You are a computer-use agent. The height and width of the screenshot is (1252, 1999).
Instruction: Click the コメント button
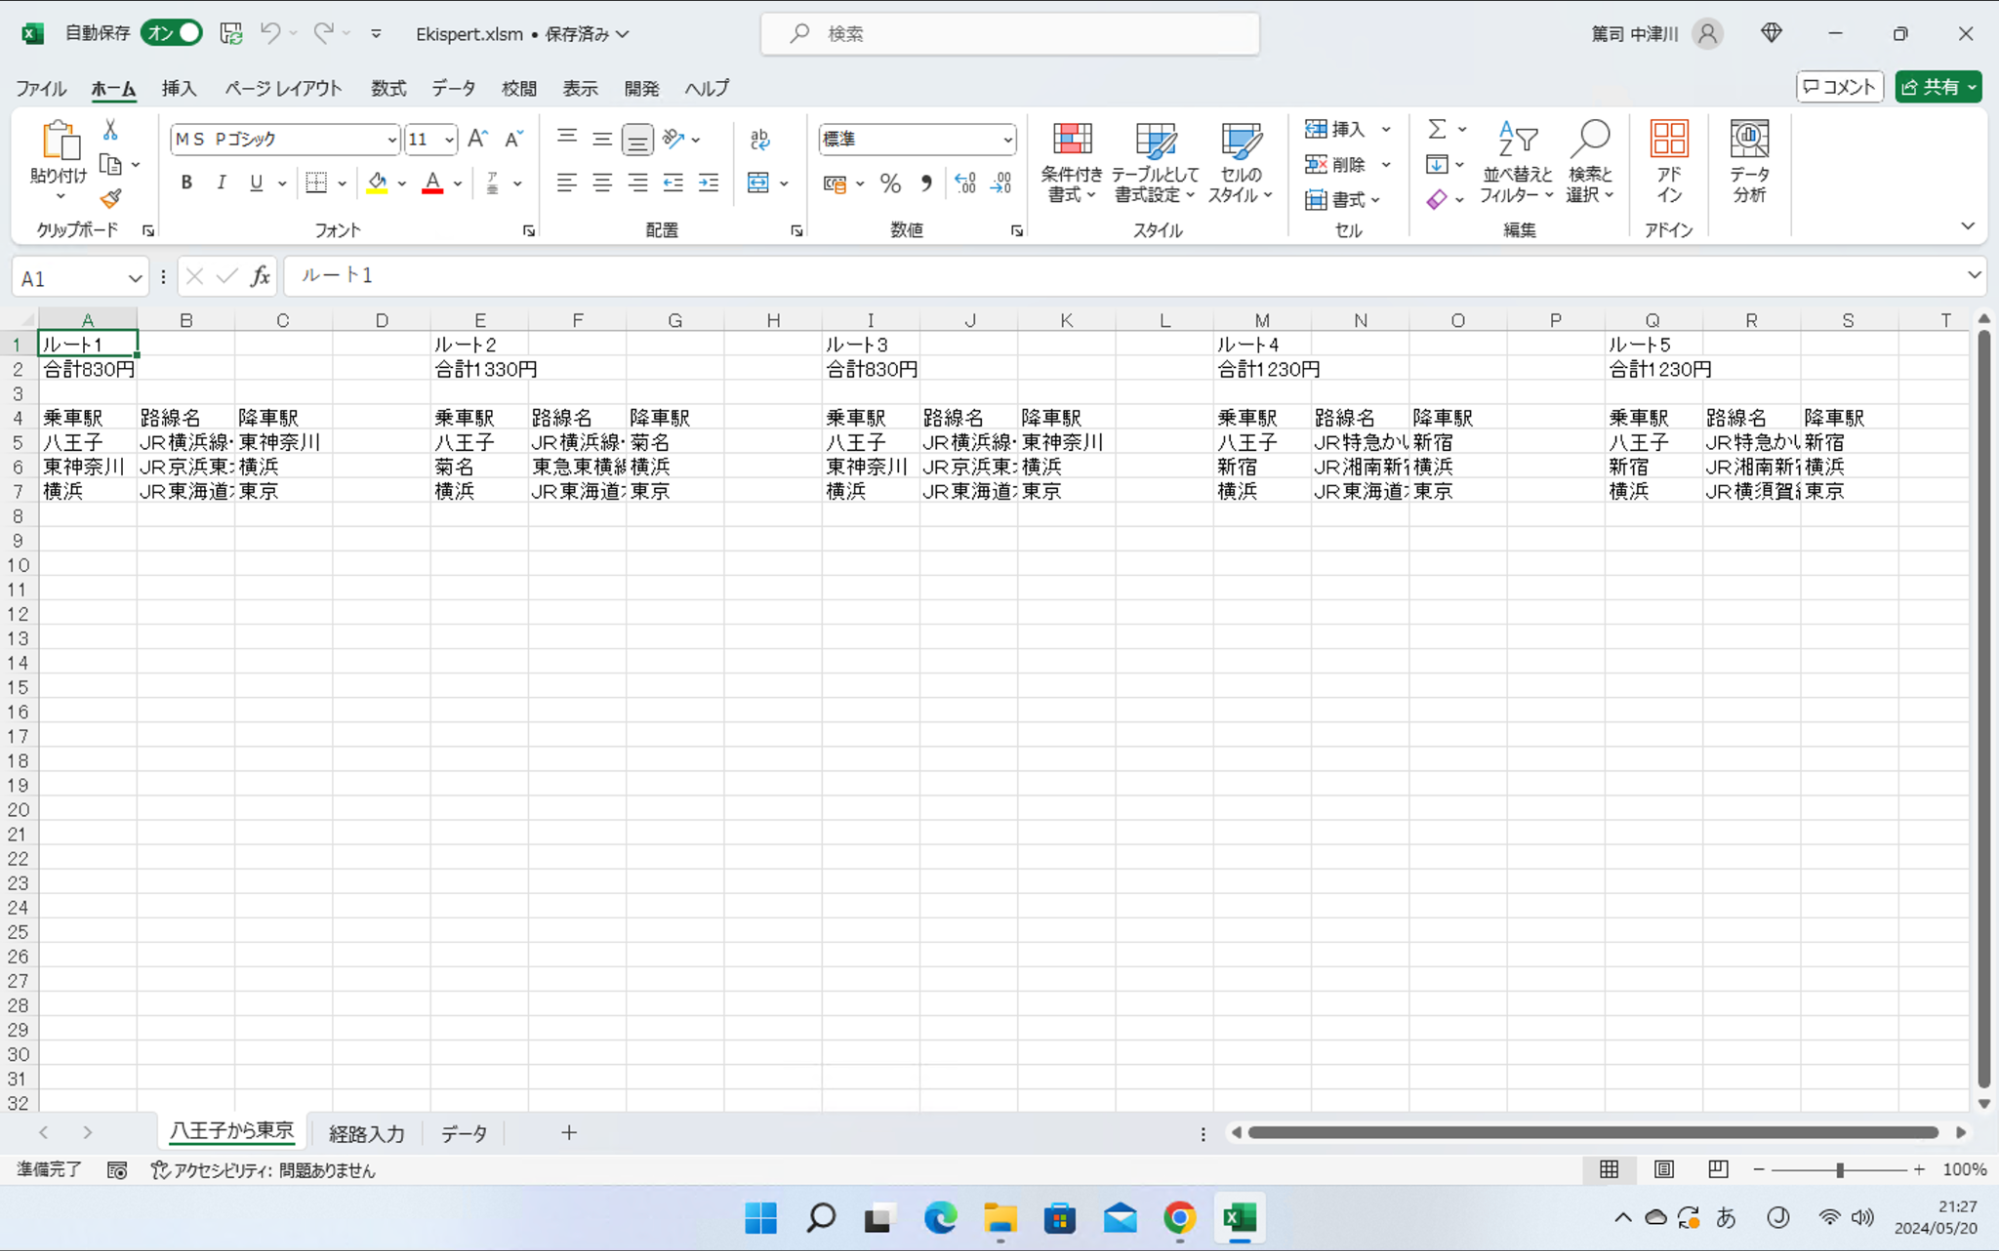coord(1839,87)
